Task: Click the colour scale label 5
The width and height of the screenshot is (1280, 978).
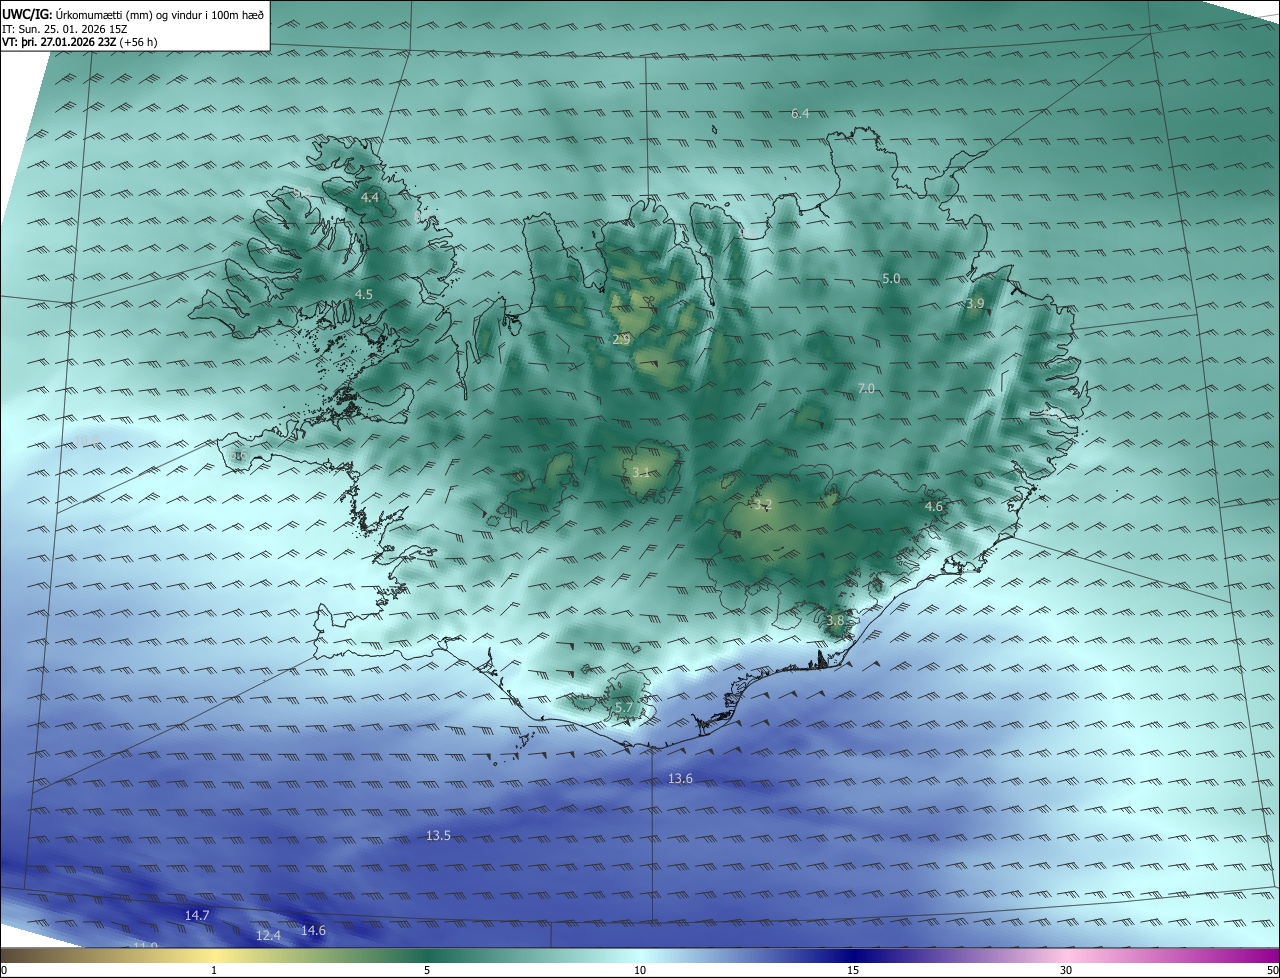Action: 427,970
